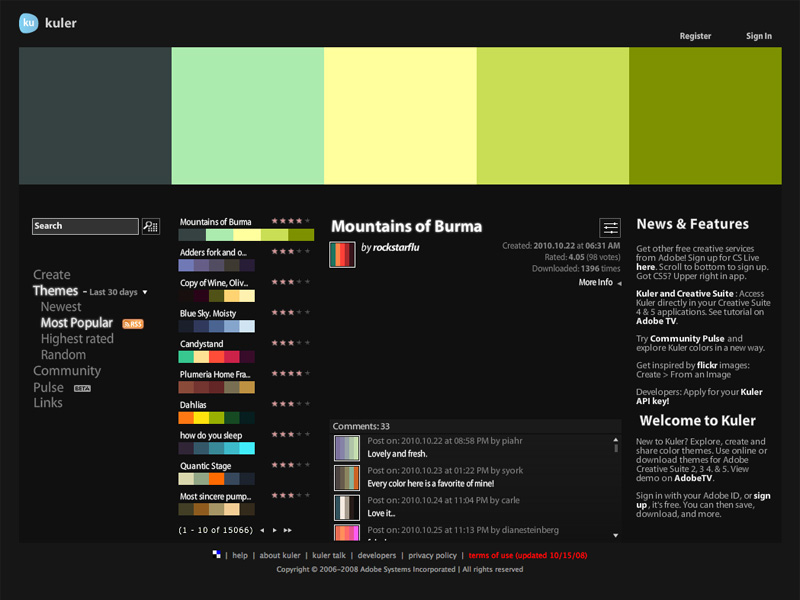Image resolution: width=800 pixels, height=600 pixels.
Task: Click piahr's comment avatar thumbnail
Action: pos(347,448)
